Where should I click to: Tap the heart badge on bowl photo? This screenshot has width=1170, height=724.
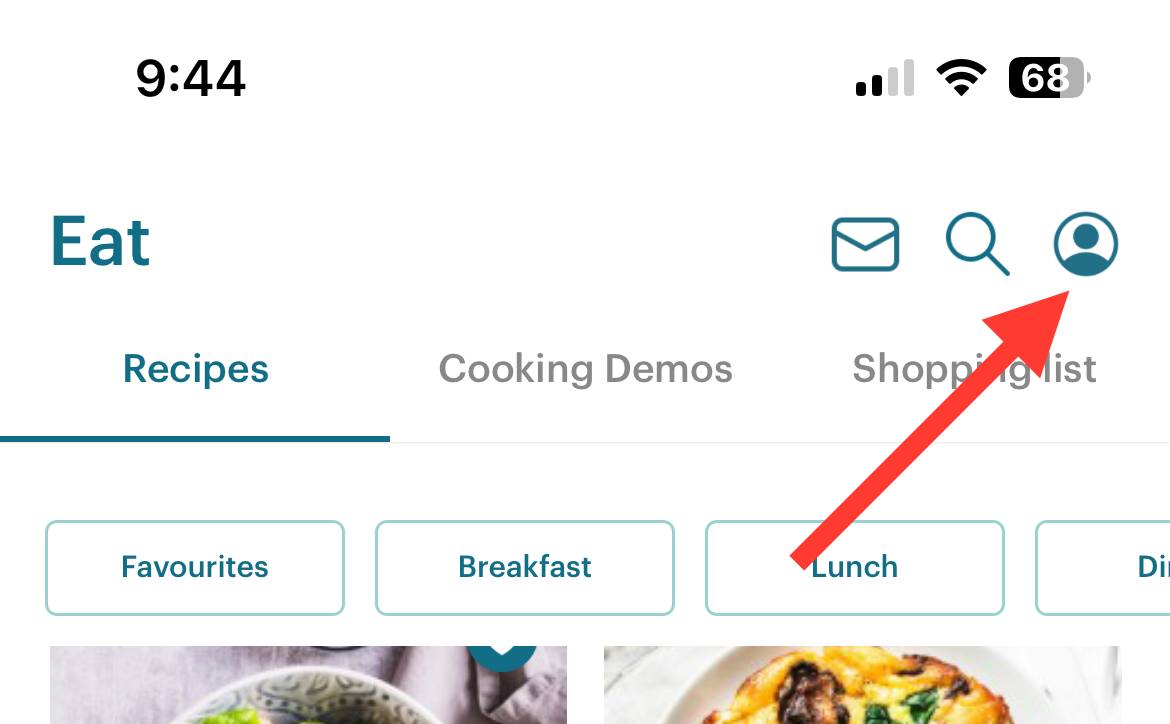tap(501, 657)
